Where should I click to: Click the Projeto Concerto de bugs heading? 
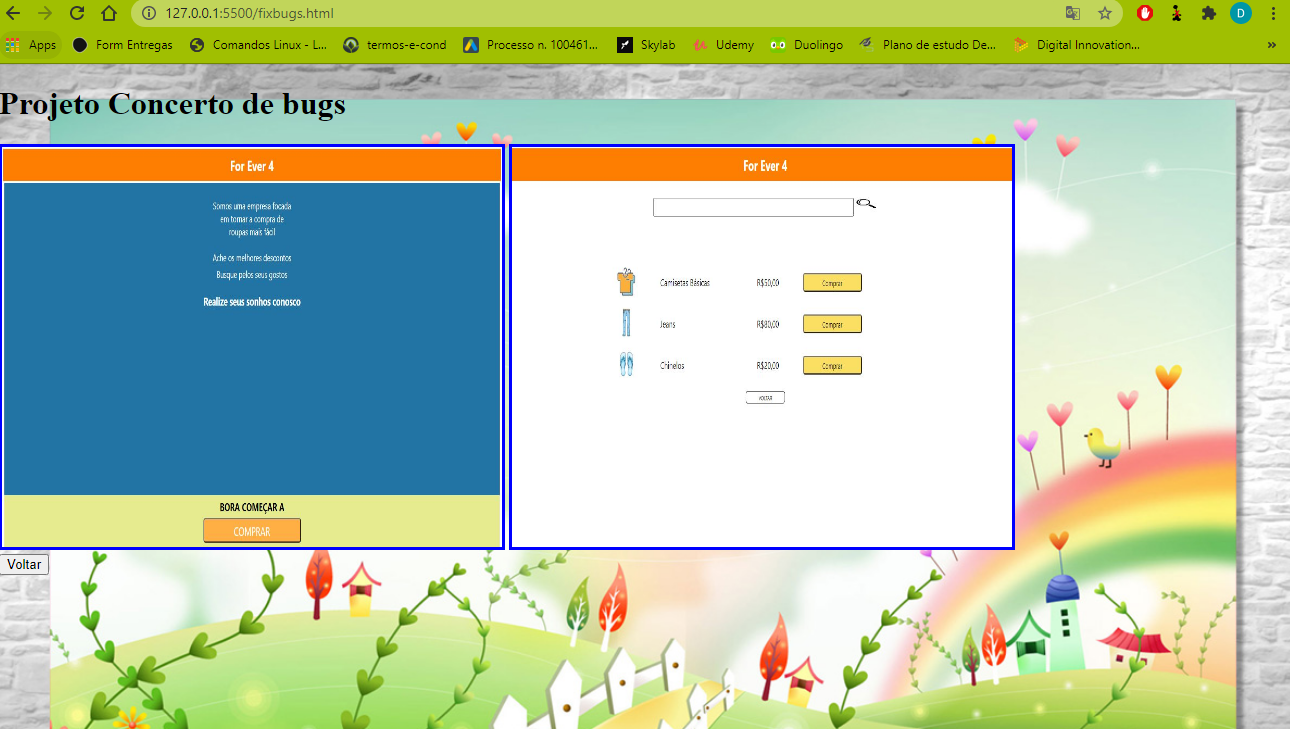173,104
